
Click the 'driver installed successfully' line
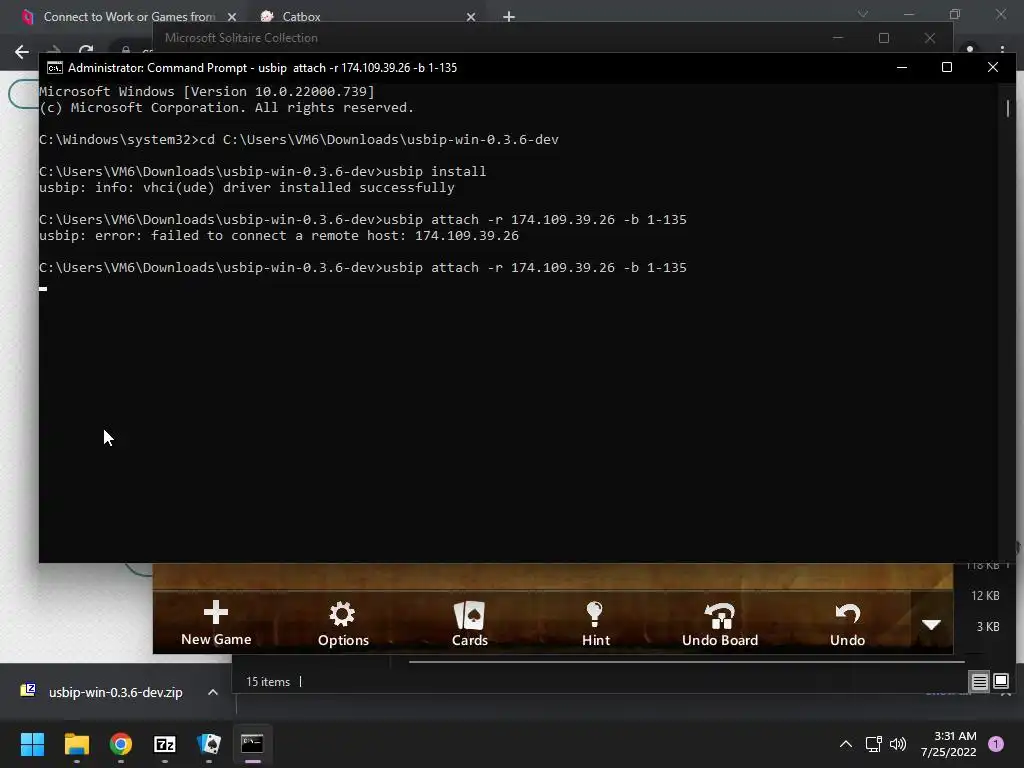click(x=247, y=187)
